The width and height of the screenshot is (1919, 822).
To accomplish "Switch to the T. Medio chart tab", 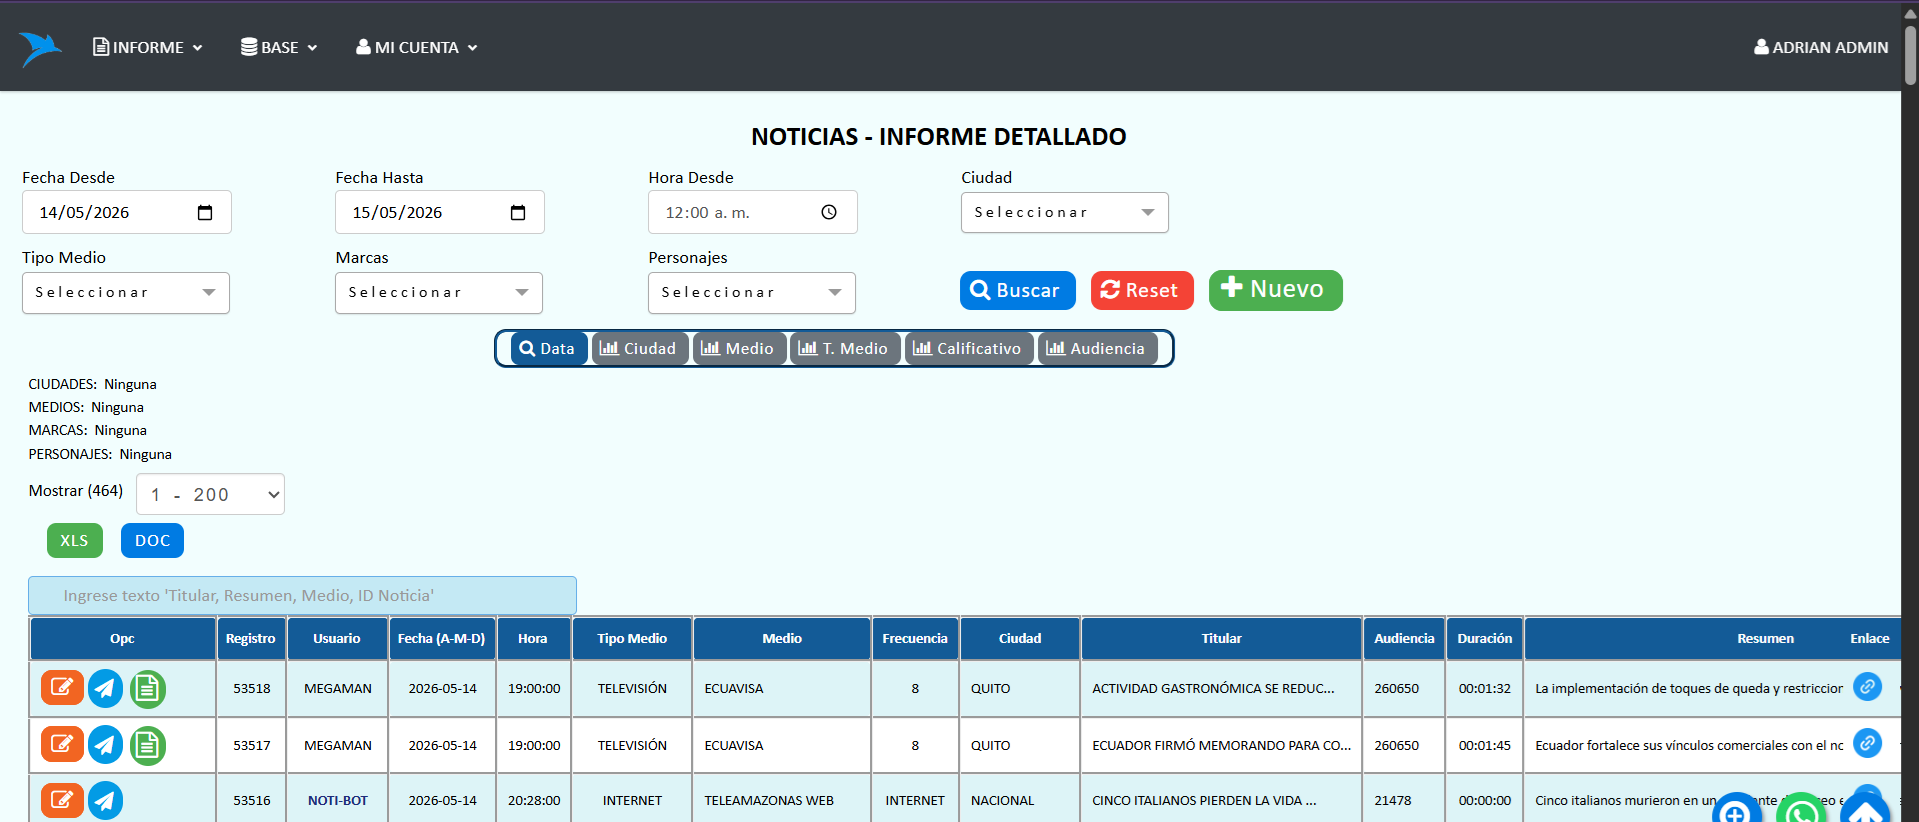I will pos(844,348).
